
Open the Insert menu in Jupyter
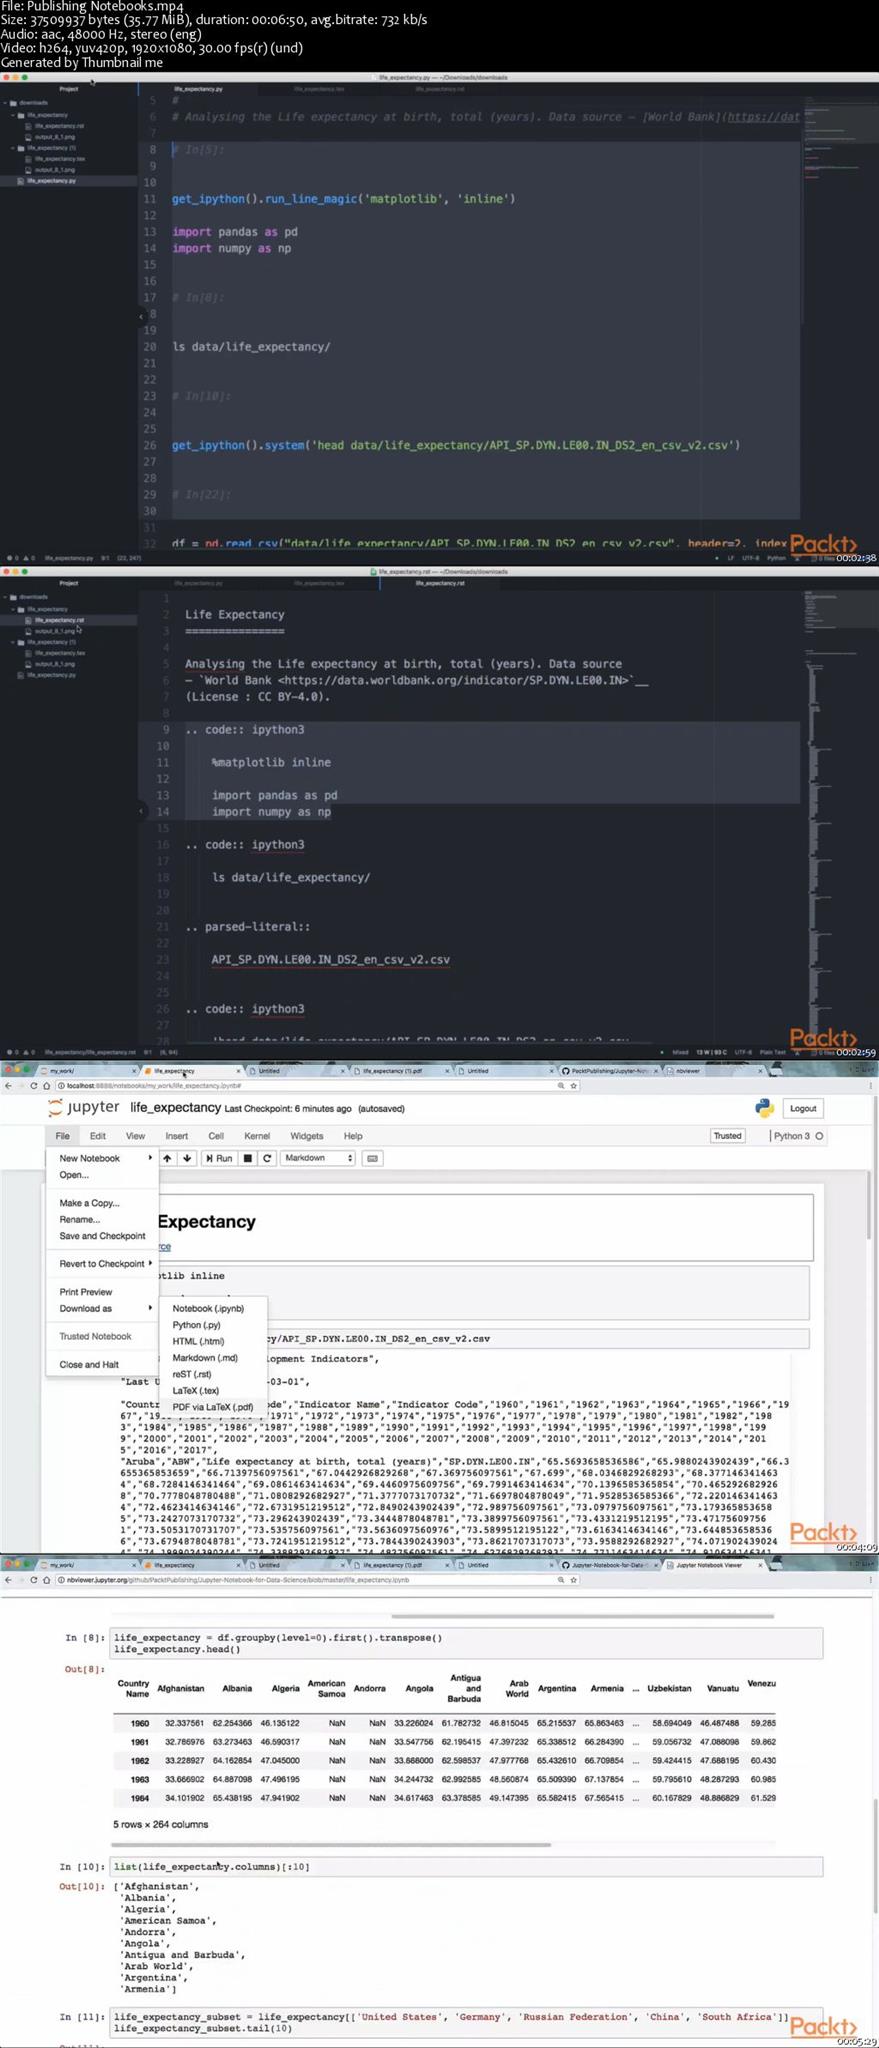(176, 1136)
